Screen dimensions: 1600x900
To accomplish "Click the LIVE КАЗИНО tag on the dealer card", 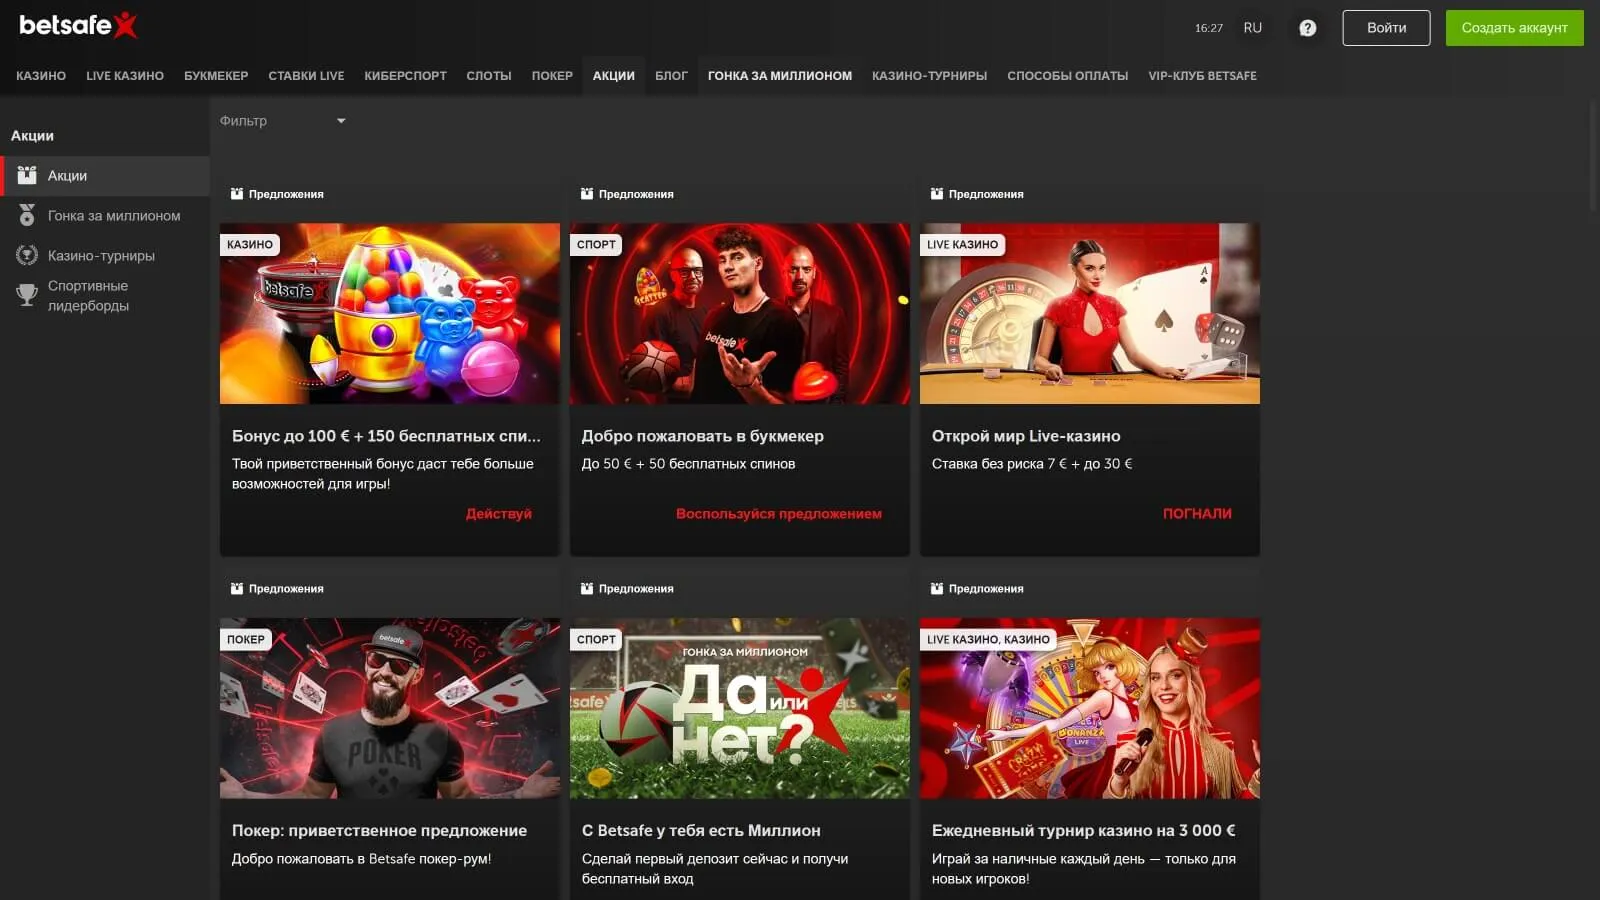I will click(x=962, y=245).
